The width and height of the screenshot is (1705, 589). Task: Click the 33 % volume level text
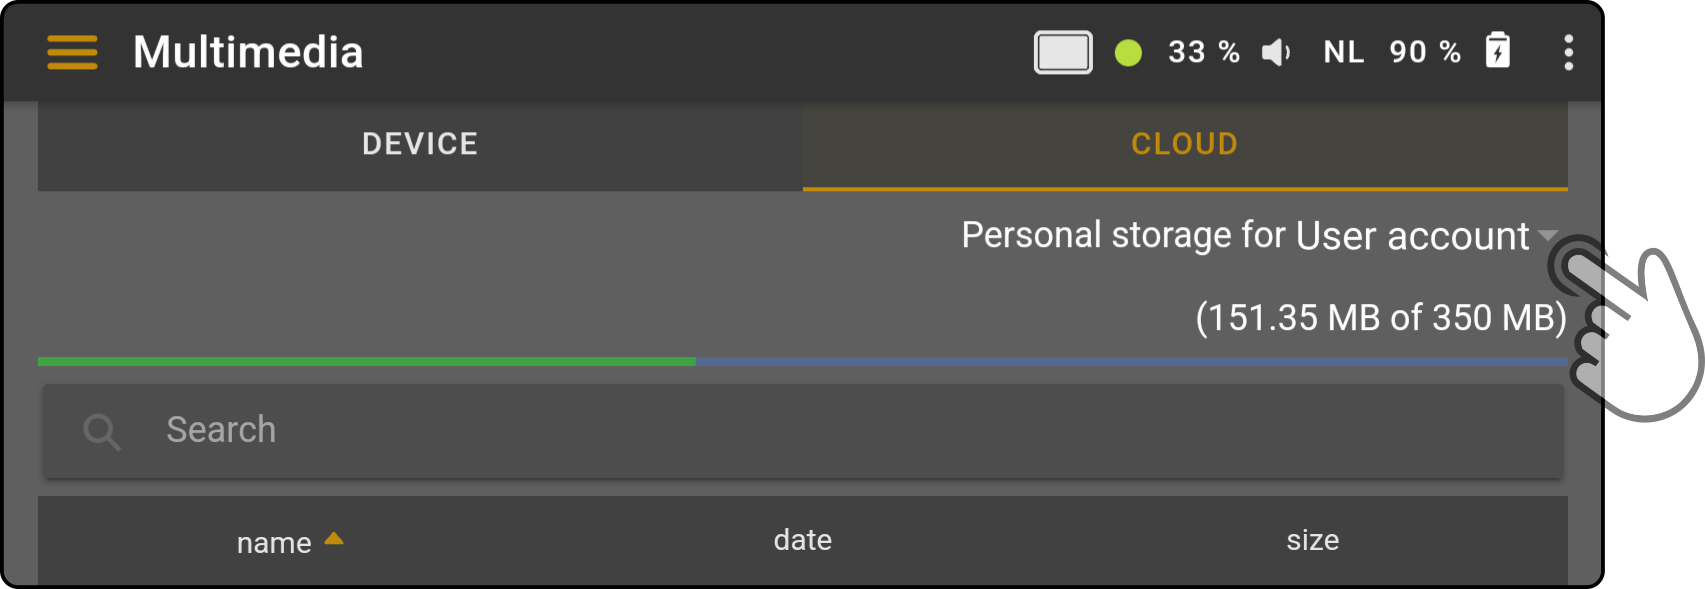(1204, 52)
